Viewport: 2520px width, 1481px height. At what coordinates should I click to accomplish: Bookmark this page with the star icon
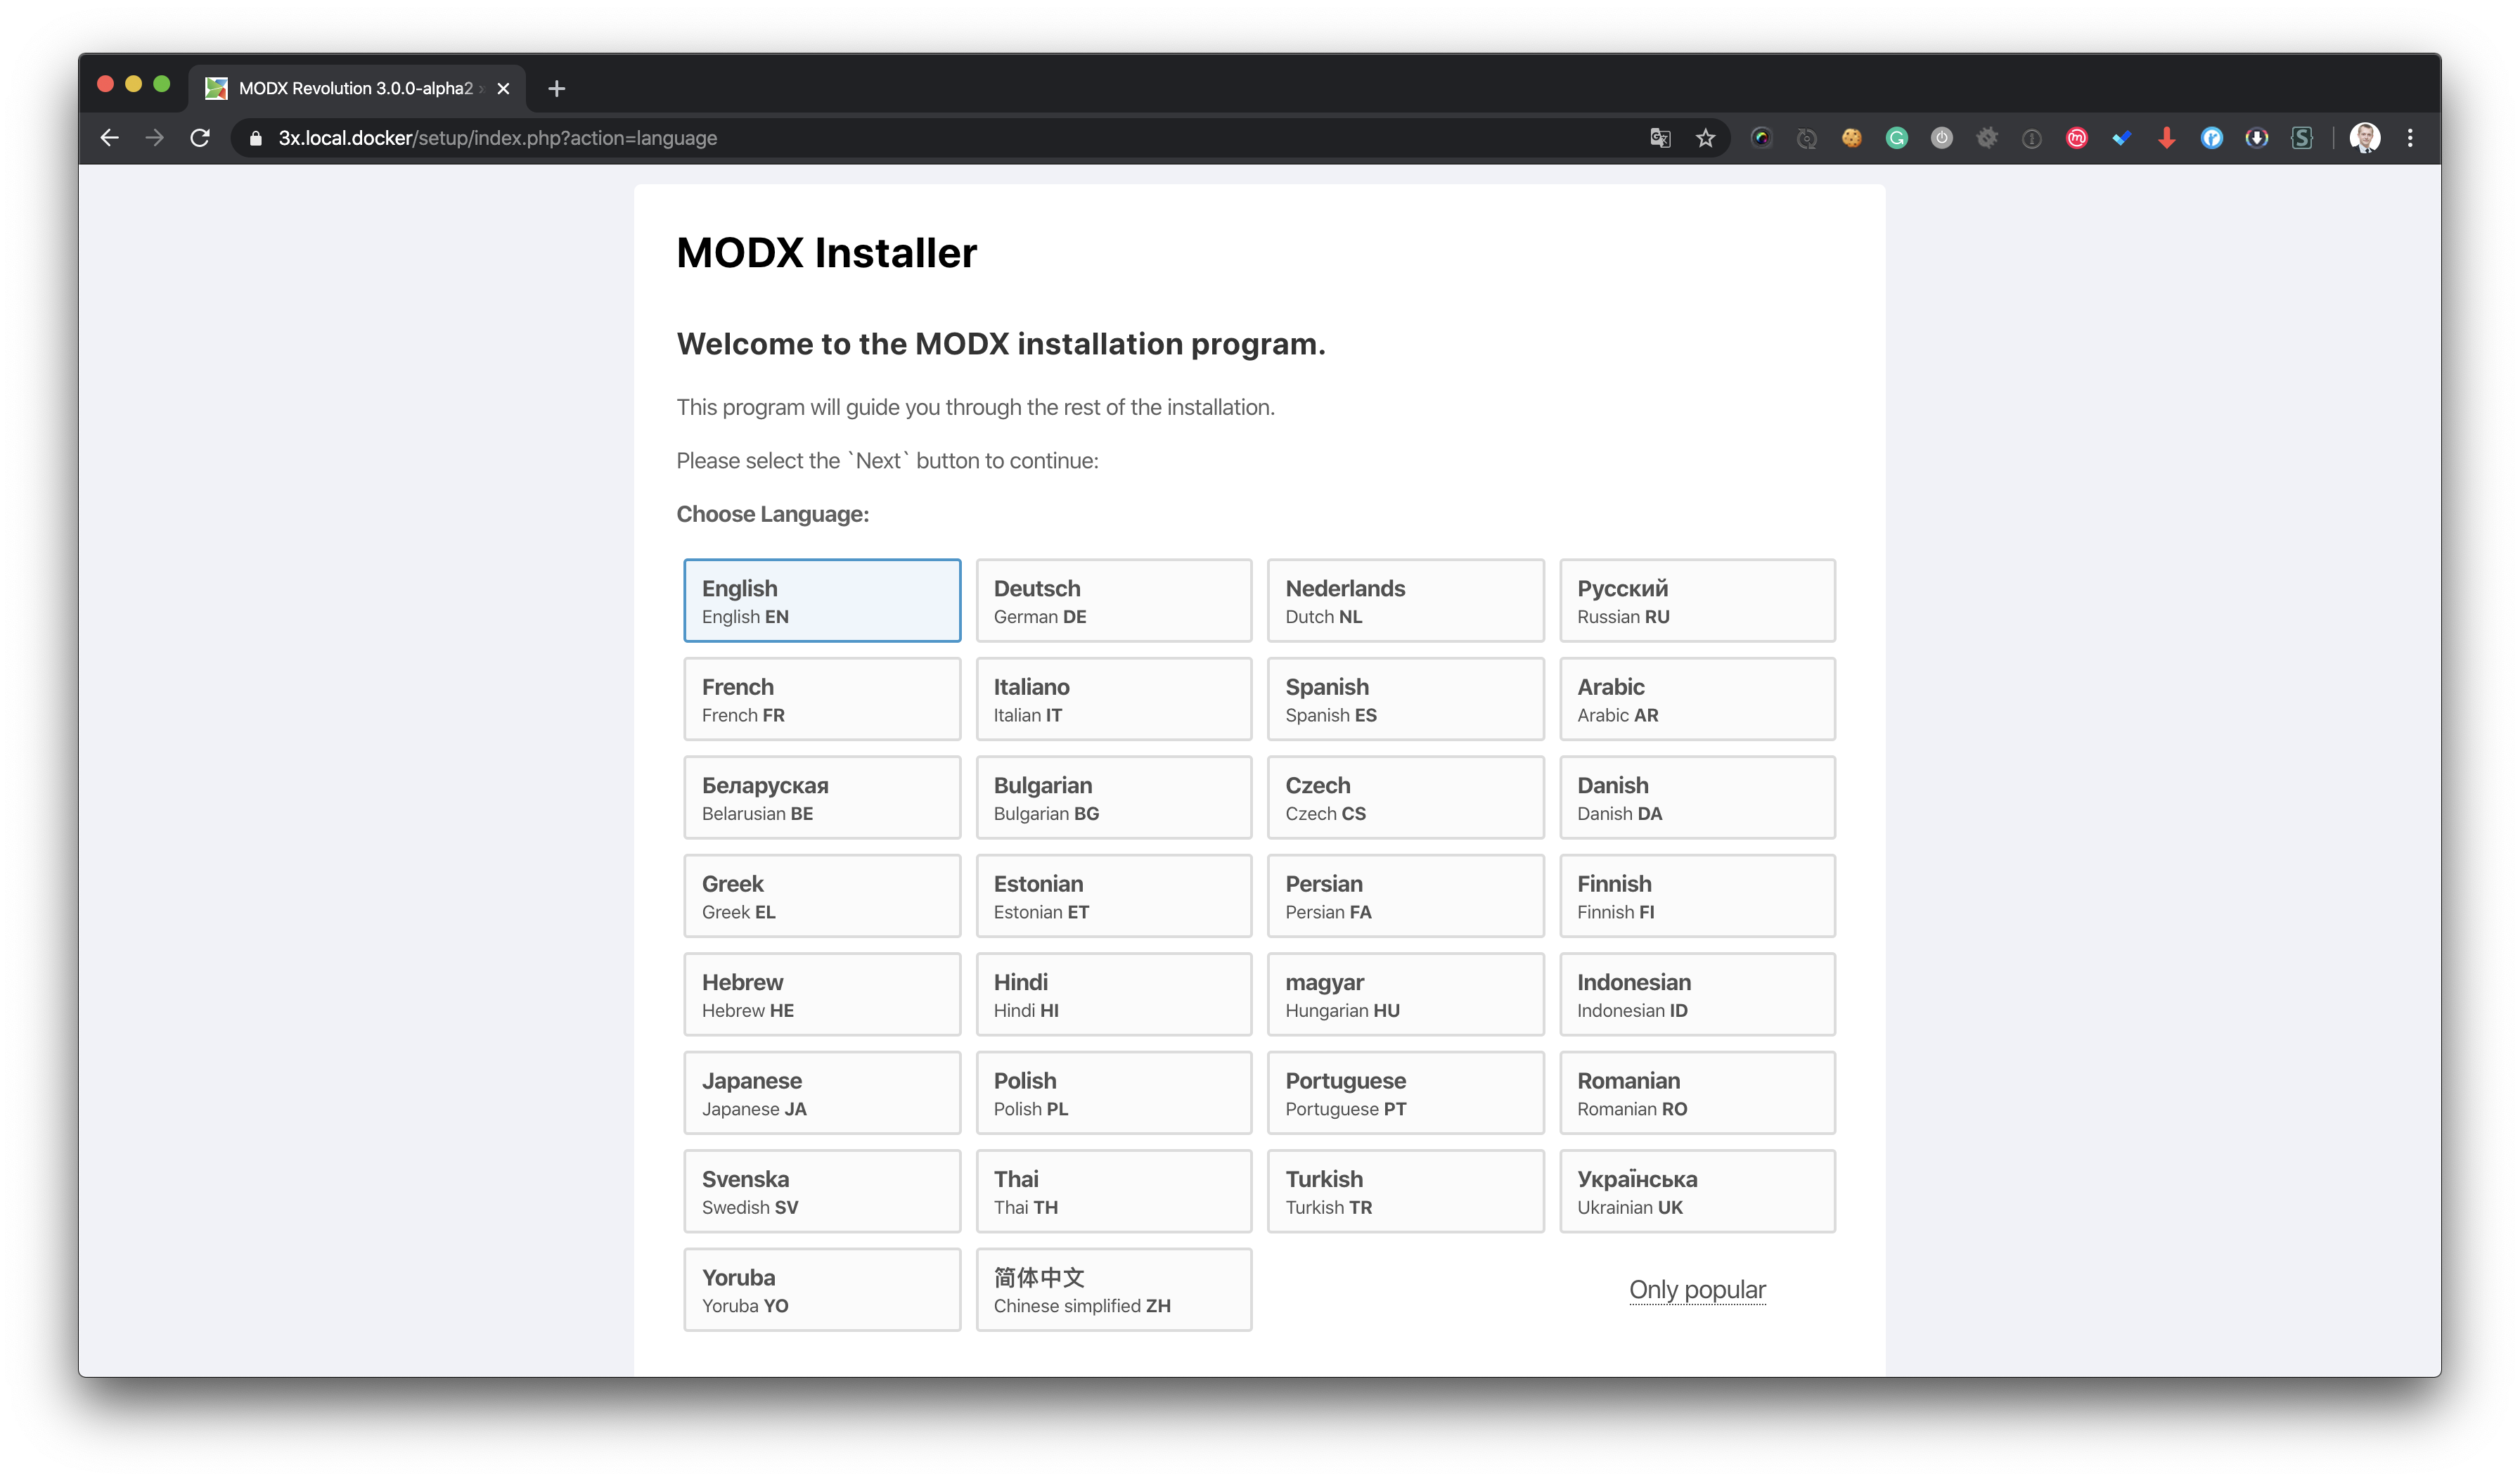point(1705,138)
